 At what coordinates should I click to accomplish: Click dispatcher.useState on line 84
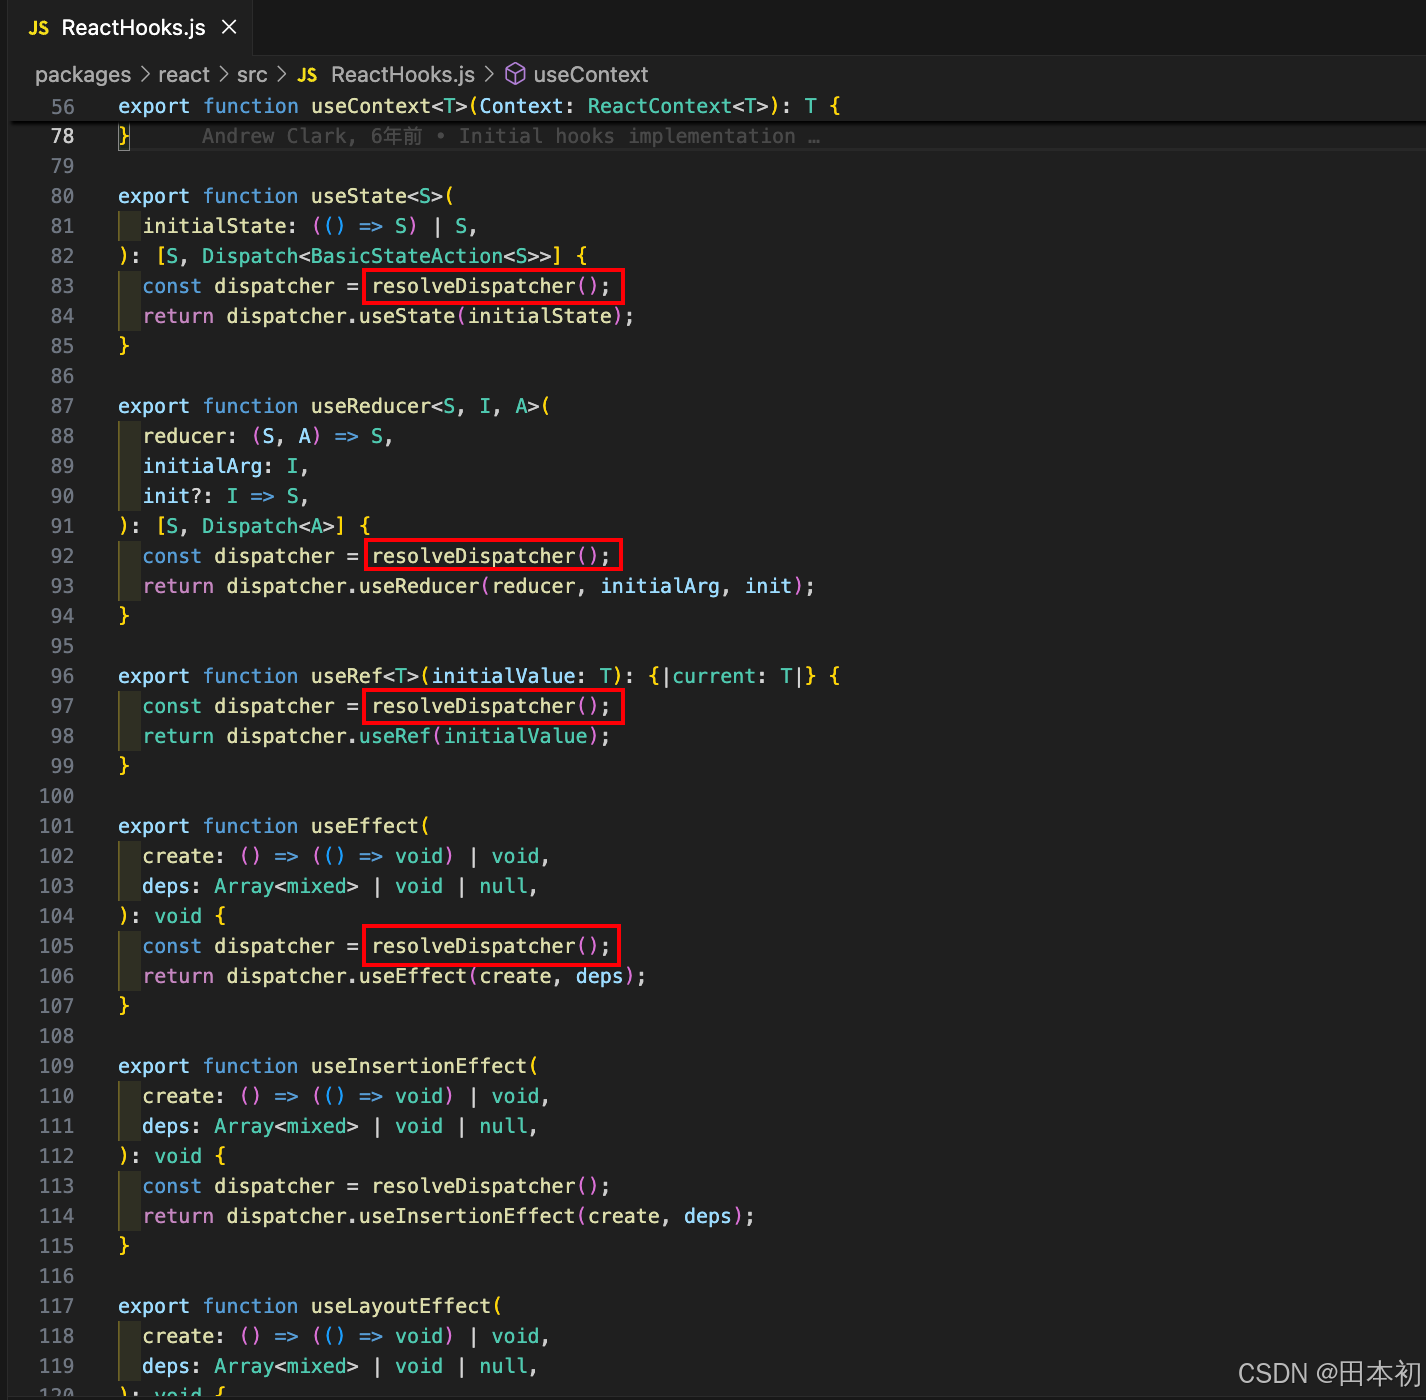click(x=341, y=316)
